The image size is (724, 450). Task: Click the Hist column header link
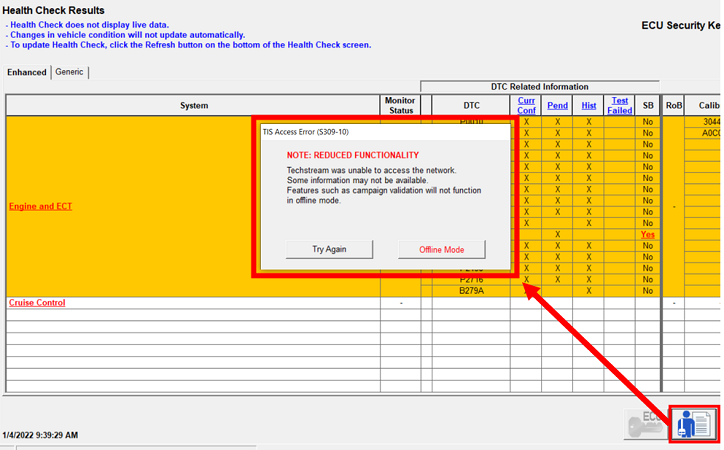pyautogui.click(x=589, y=105)
